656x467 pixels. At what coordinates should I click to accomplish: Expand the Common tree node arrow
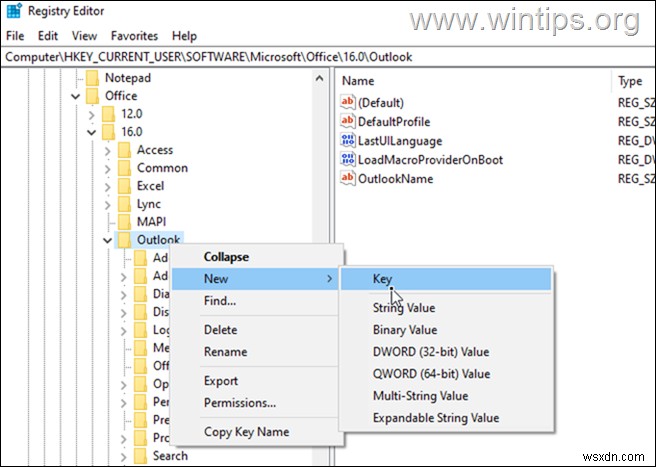pos(108,168)
